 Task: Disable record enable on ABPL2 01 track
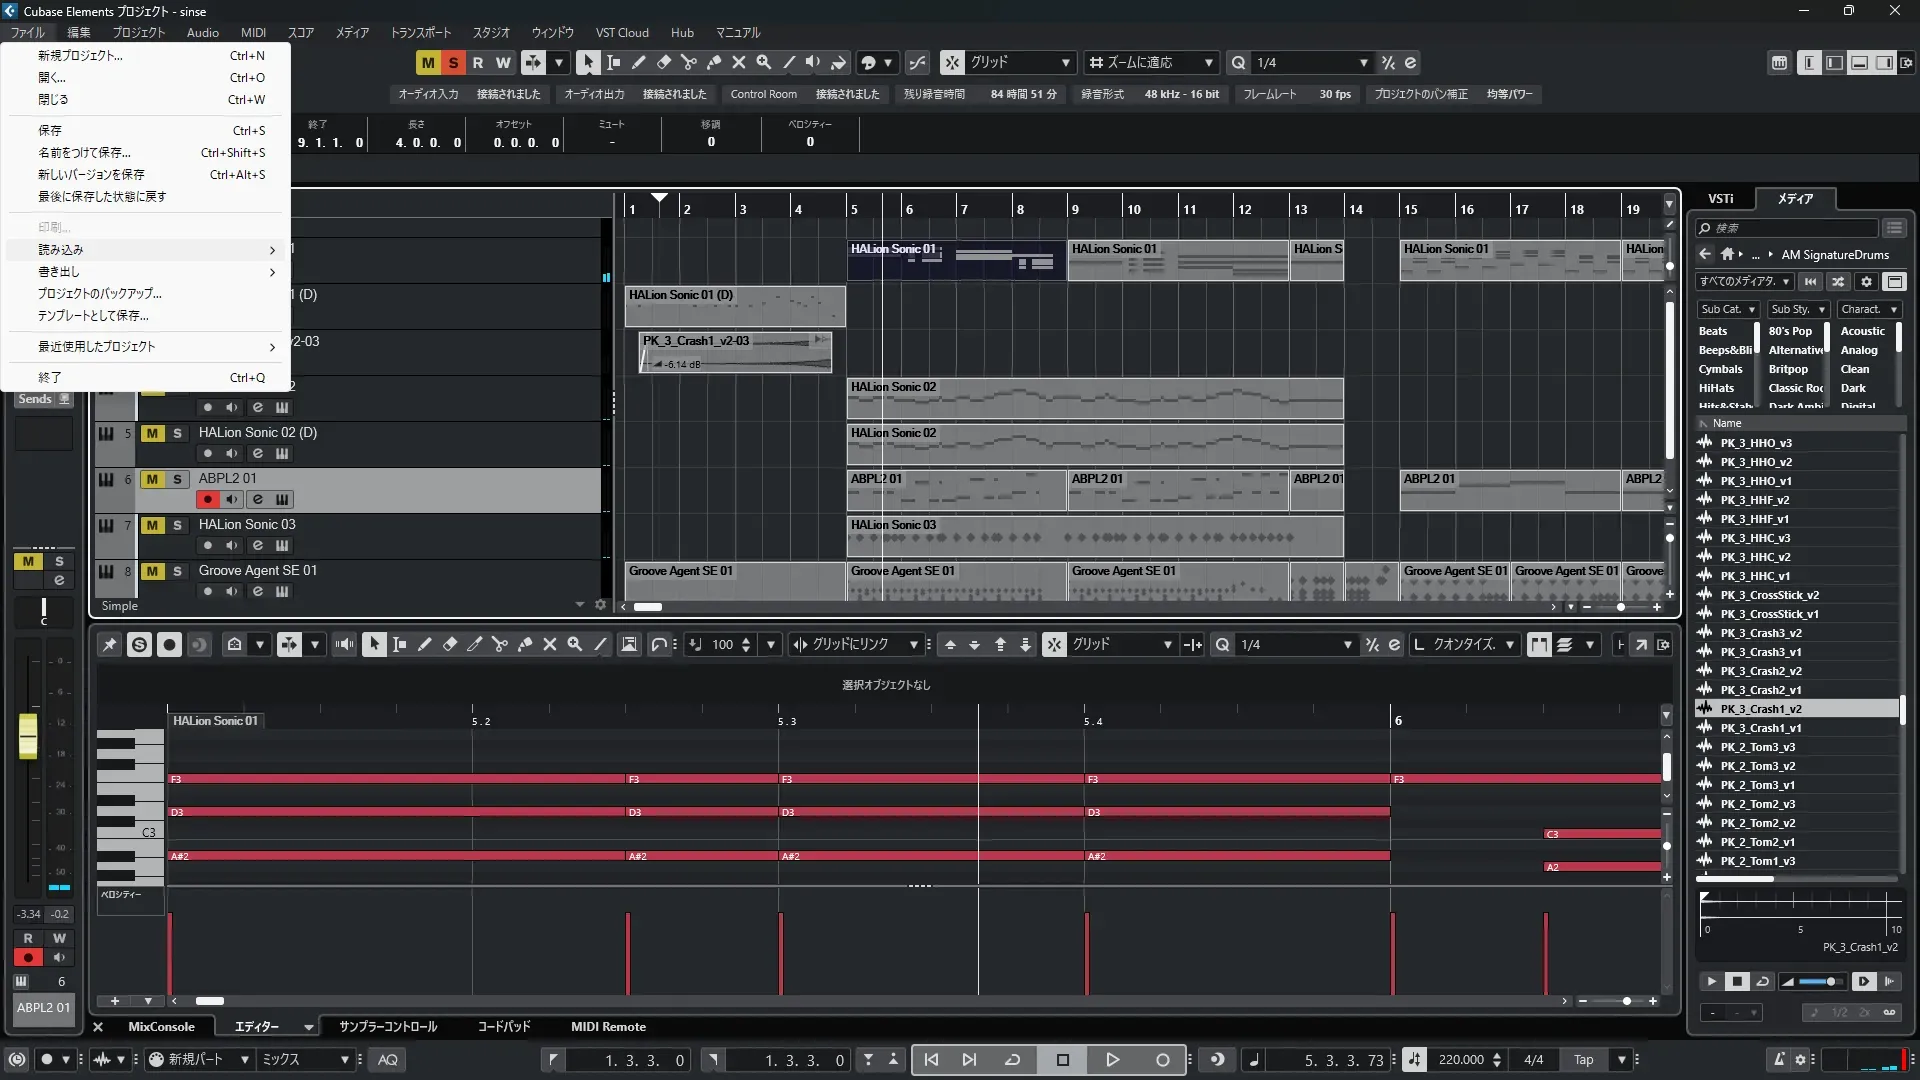coord(207,500)
